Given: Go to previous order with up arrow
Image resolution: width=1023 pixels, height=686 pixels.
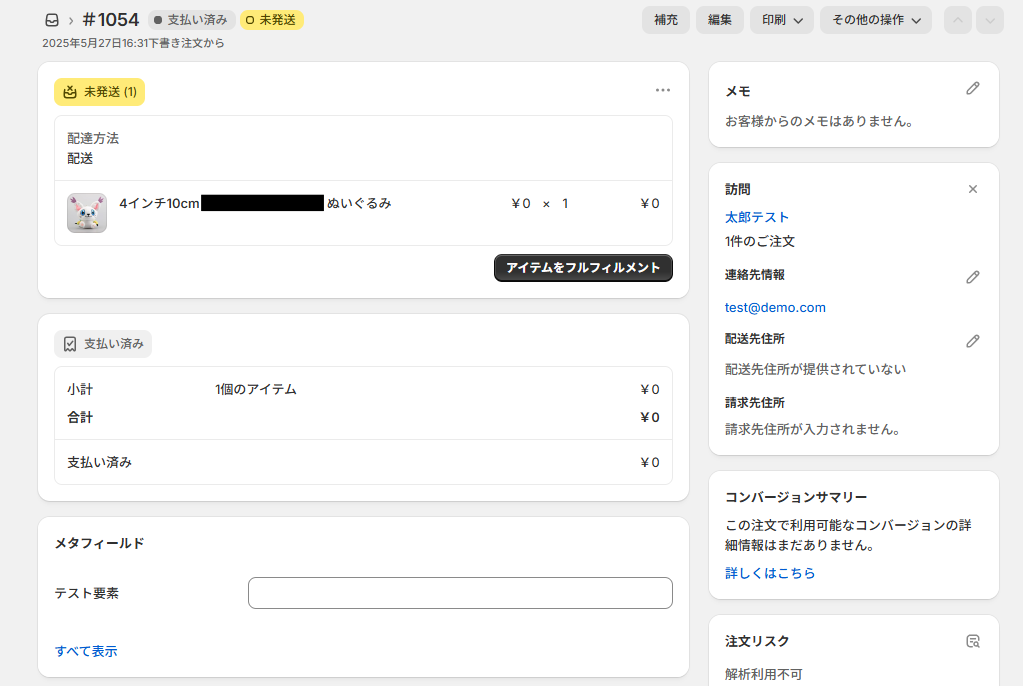Looking at the screenshot, I should pyautogui.click(x=957, y=20).
